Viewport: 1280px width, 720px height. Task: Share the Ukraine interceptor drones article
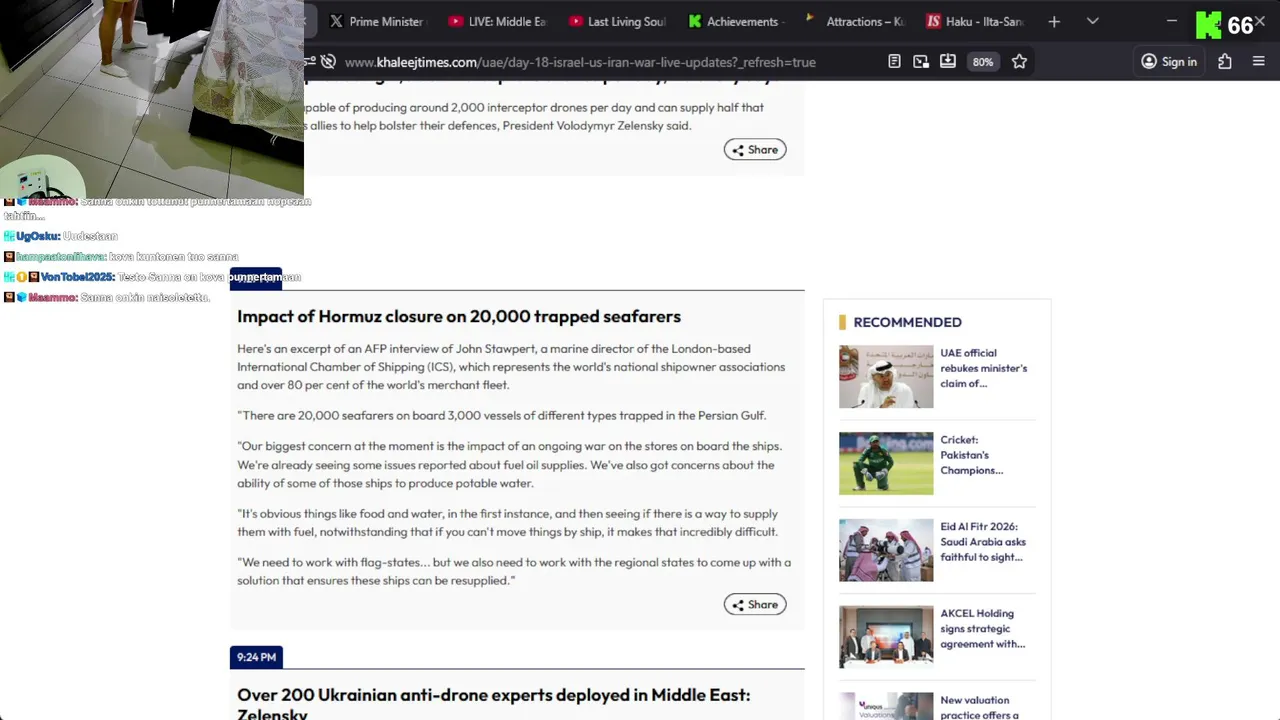[x=755, y=149]
